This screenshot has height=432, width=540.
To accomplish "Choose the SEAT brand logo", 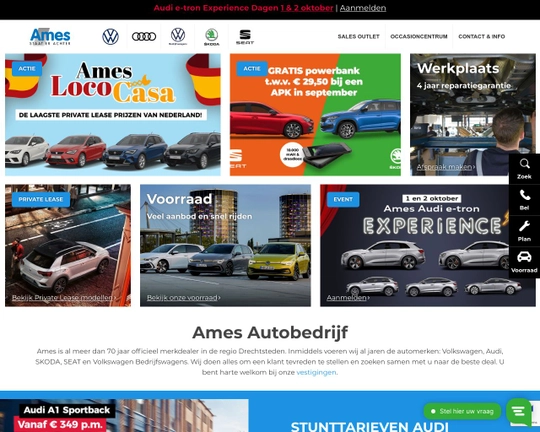I will (x=245, y=37).
